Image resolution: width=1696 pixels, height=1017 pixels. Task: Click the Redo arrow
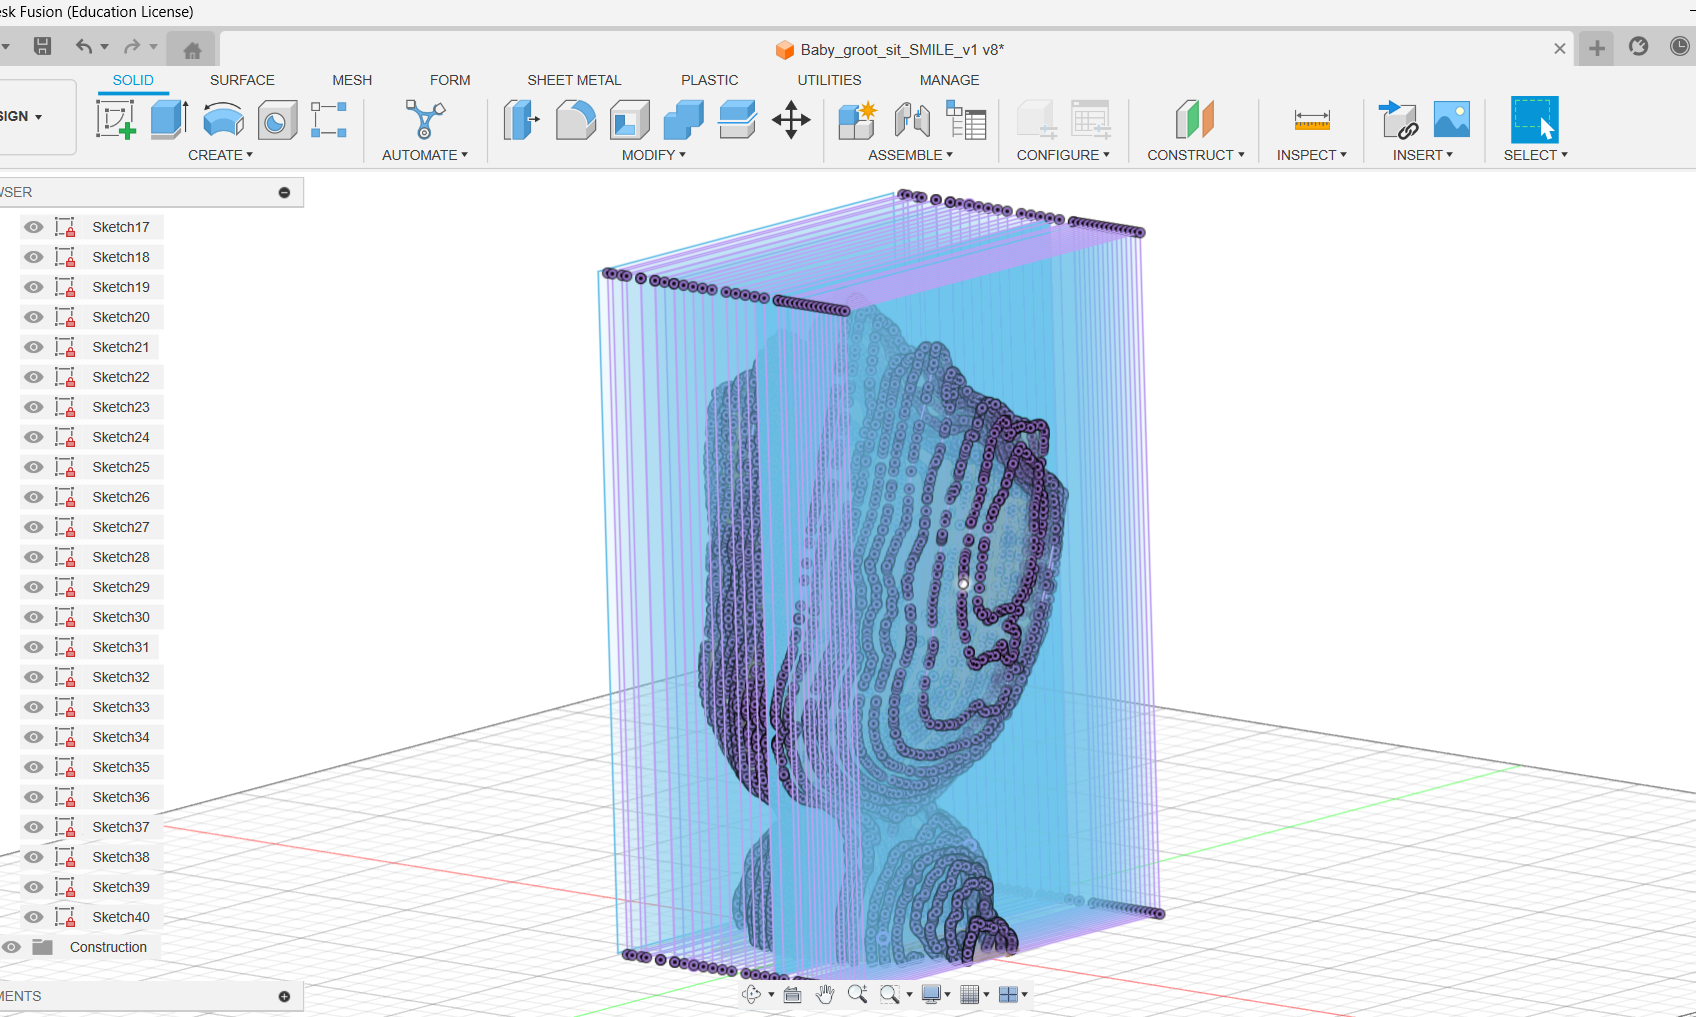(x=132, y=46)
